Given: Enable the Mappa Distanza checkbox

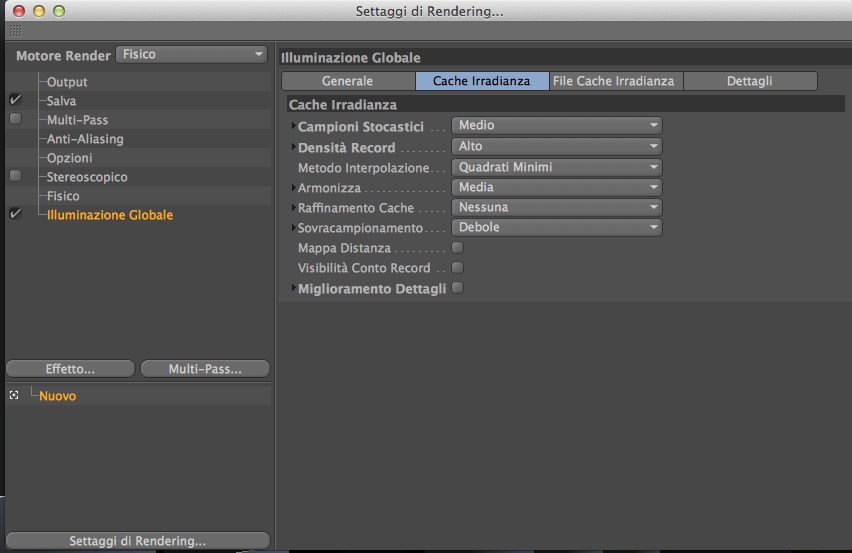Looking at the screenshot, I should pyautogui.click(x=458, y=248).
